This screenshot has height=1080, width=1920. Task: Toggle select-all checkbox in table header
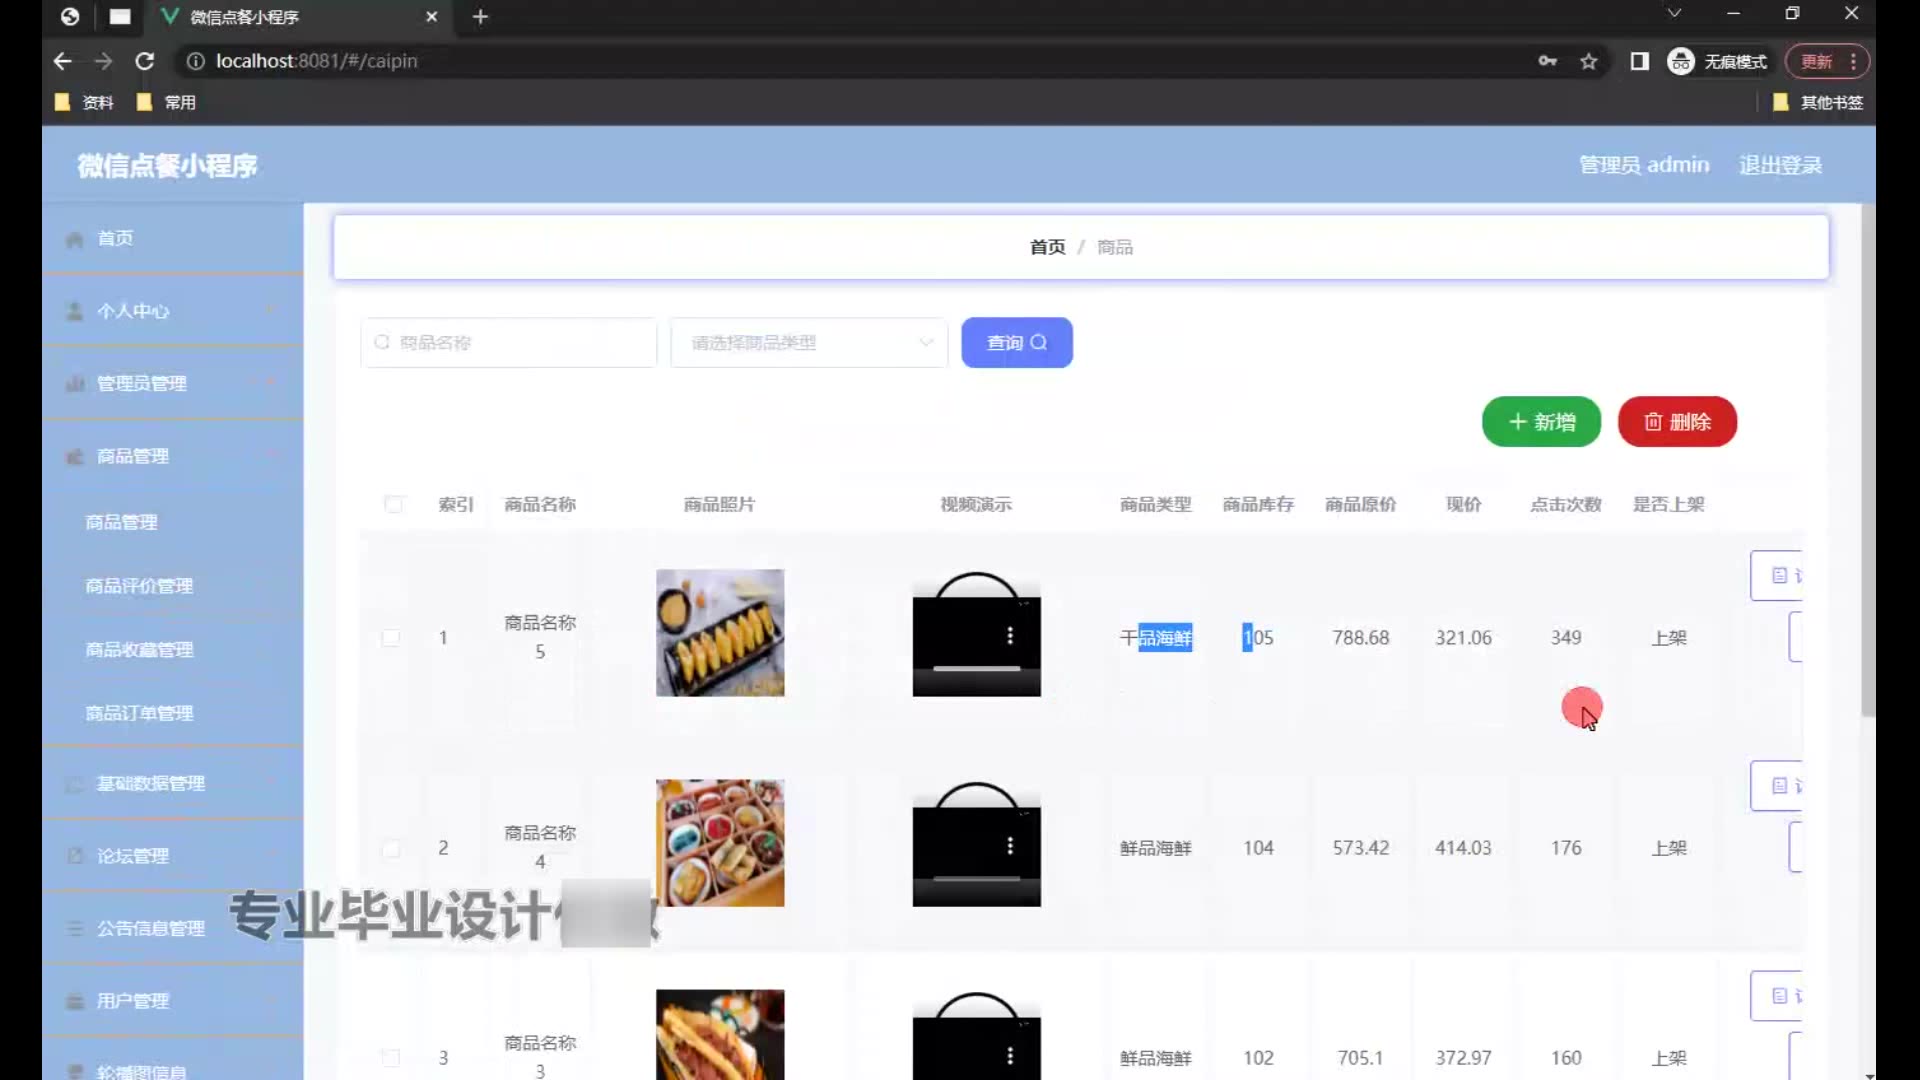pos(394,504)
